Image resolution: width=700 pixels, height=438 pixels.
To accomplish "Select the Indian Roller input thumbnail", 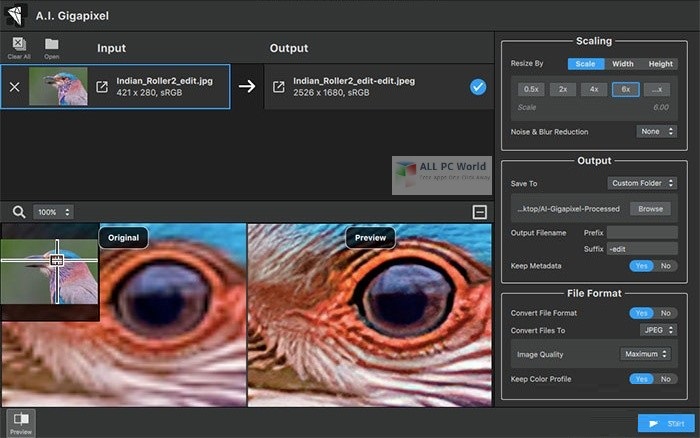I will (58, 86).
